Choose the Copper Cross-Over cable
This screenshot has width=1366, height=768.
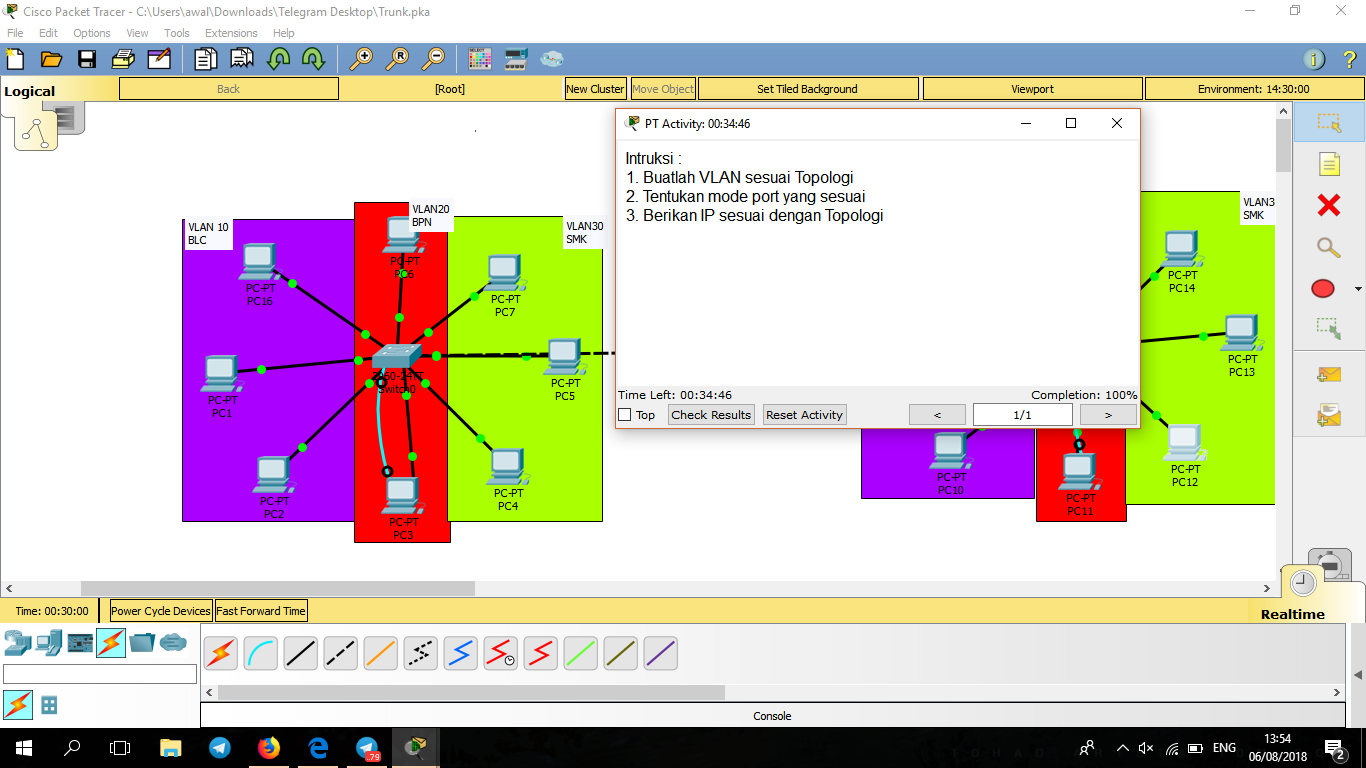pos(340,653)
